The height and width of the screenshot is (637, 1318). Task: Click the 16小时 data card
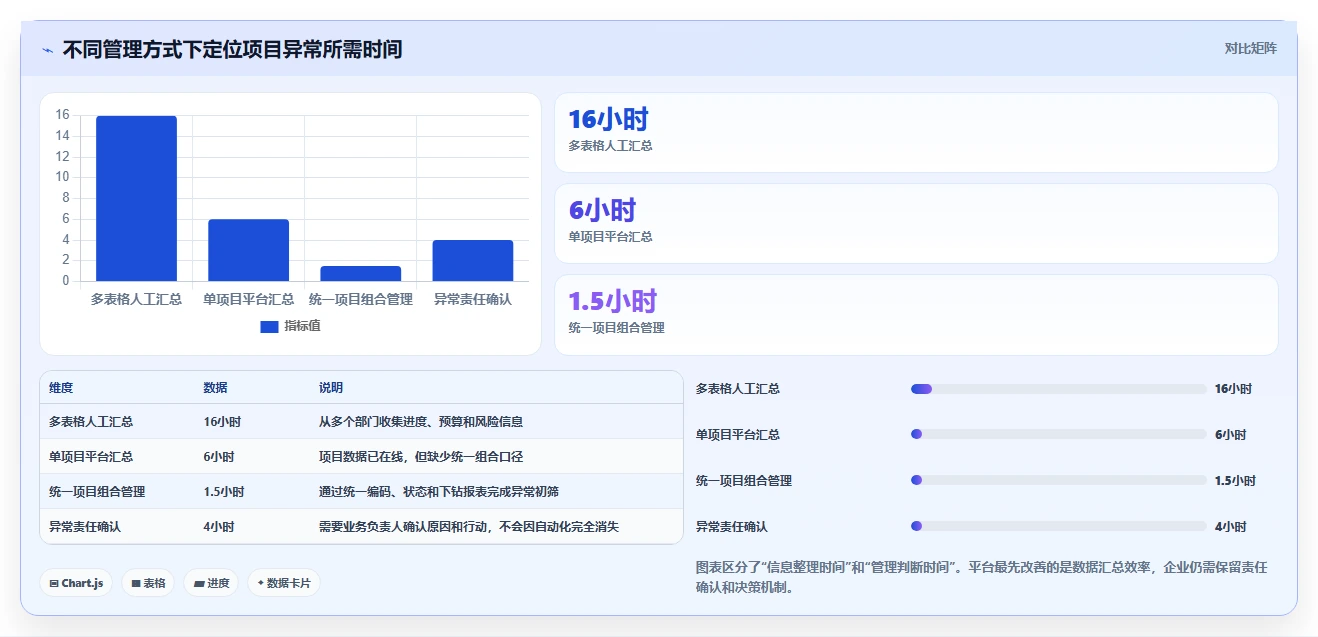point(916,133)
